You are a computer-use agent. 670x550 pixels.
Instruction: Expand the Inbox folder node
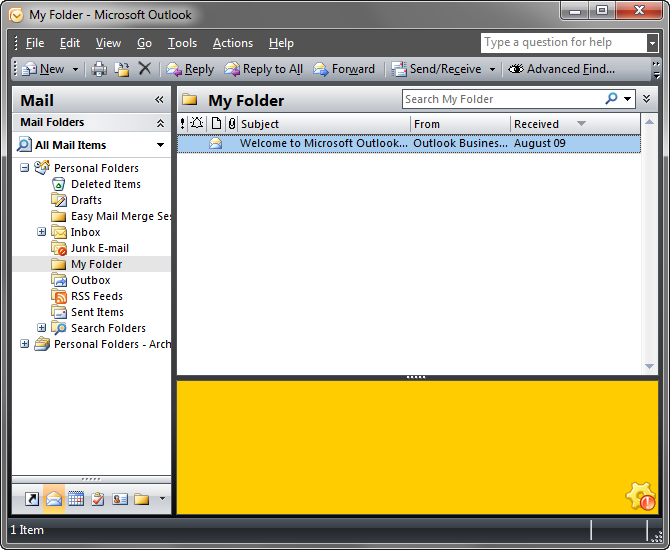point(42,232)
